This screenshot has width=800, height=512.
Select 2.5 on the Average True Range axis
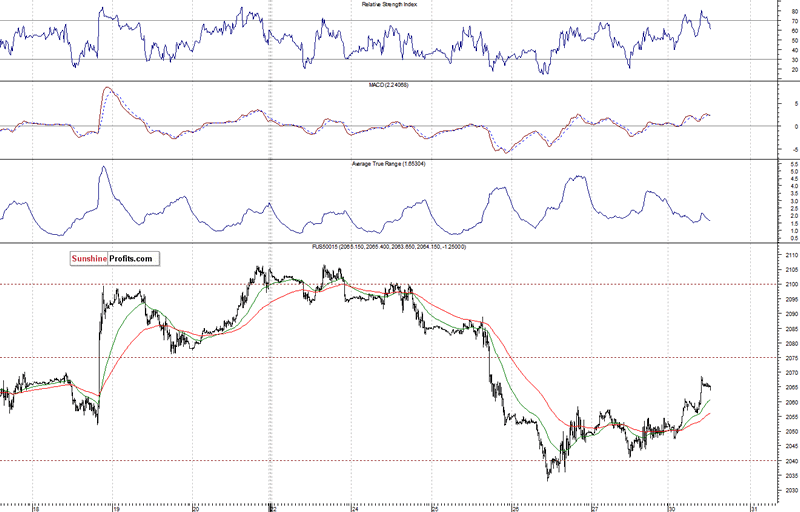pos(794,209)
